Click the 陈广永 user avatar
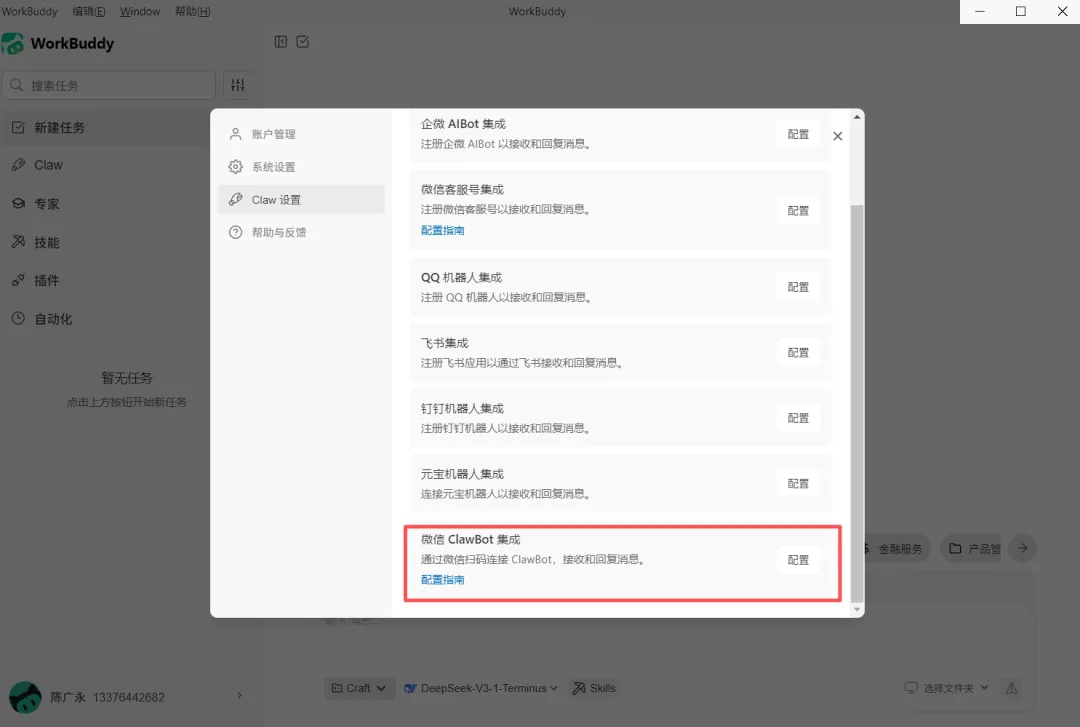Image resolution: width=1080 pixels, height=727 pixels. pyautogui.click(x=25, y=697)
